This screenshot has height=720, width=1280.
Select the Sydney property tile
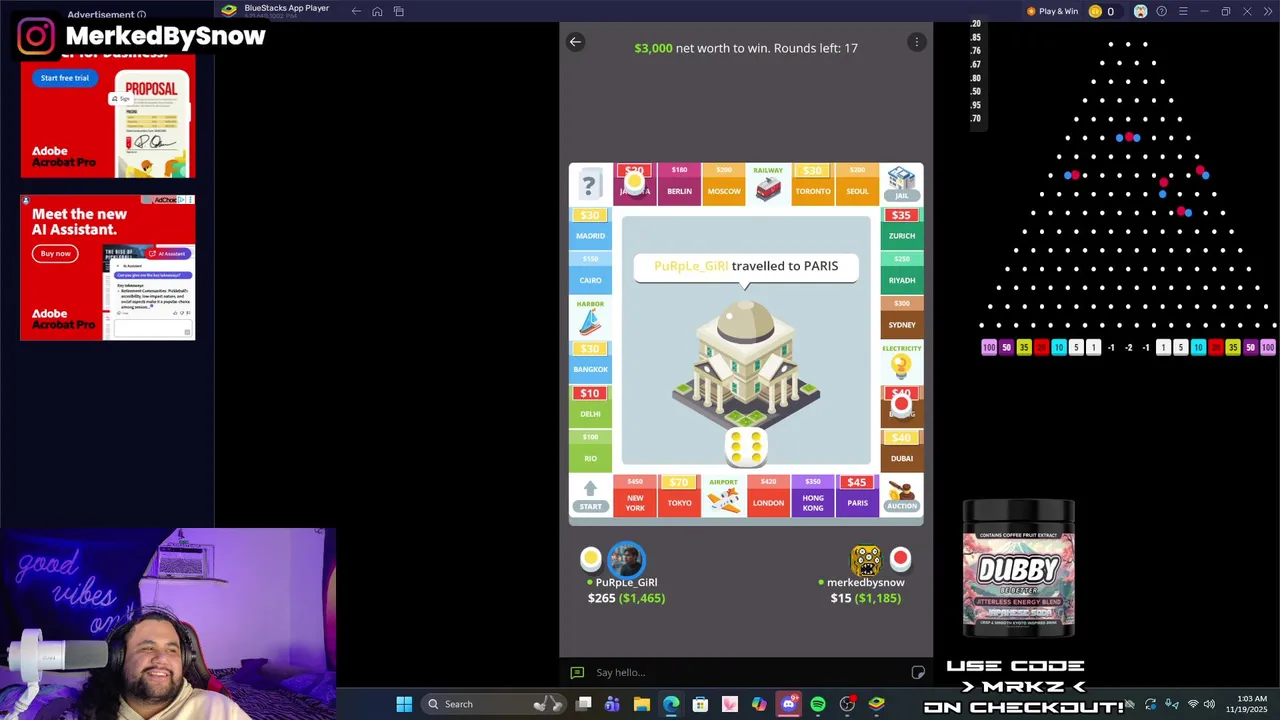point(902,318)
